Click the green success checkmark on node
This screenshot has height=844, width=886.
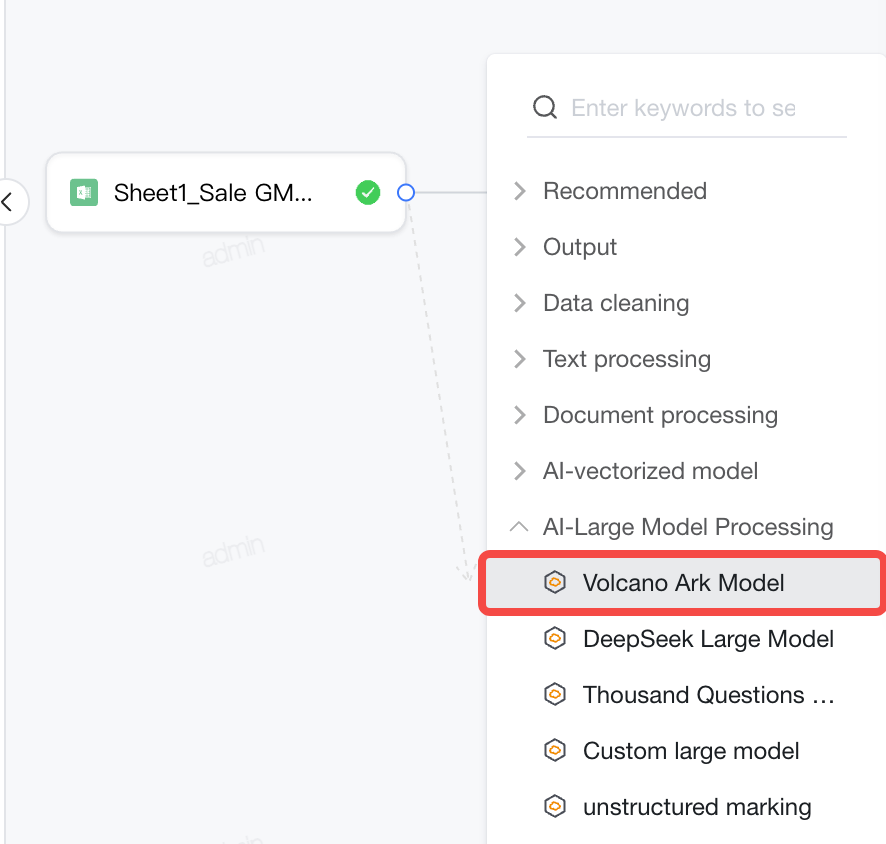pos(368,193)
